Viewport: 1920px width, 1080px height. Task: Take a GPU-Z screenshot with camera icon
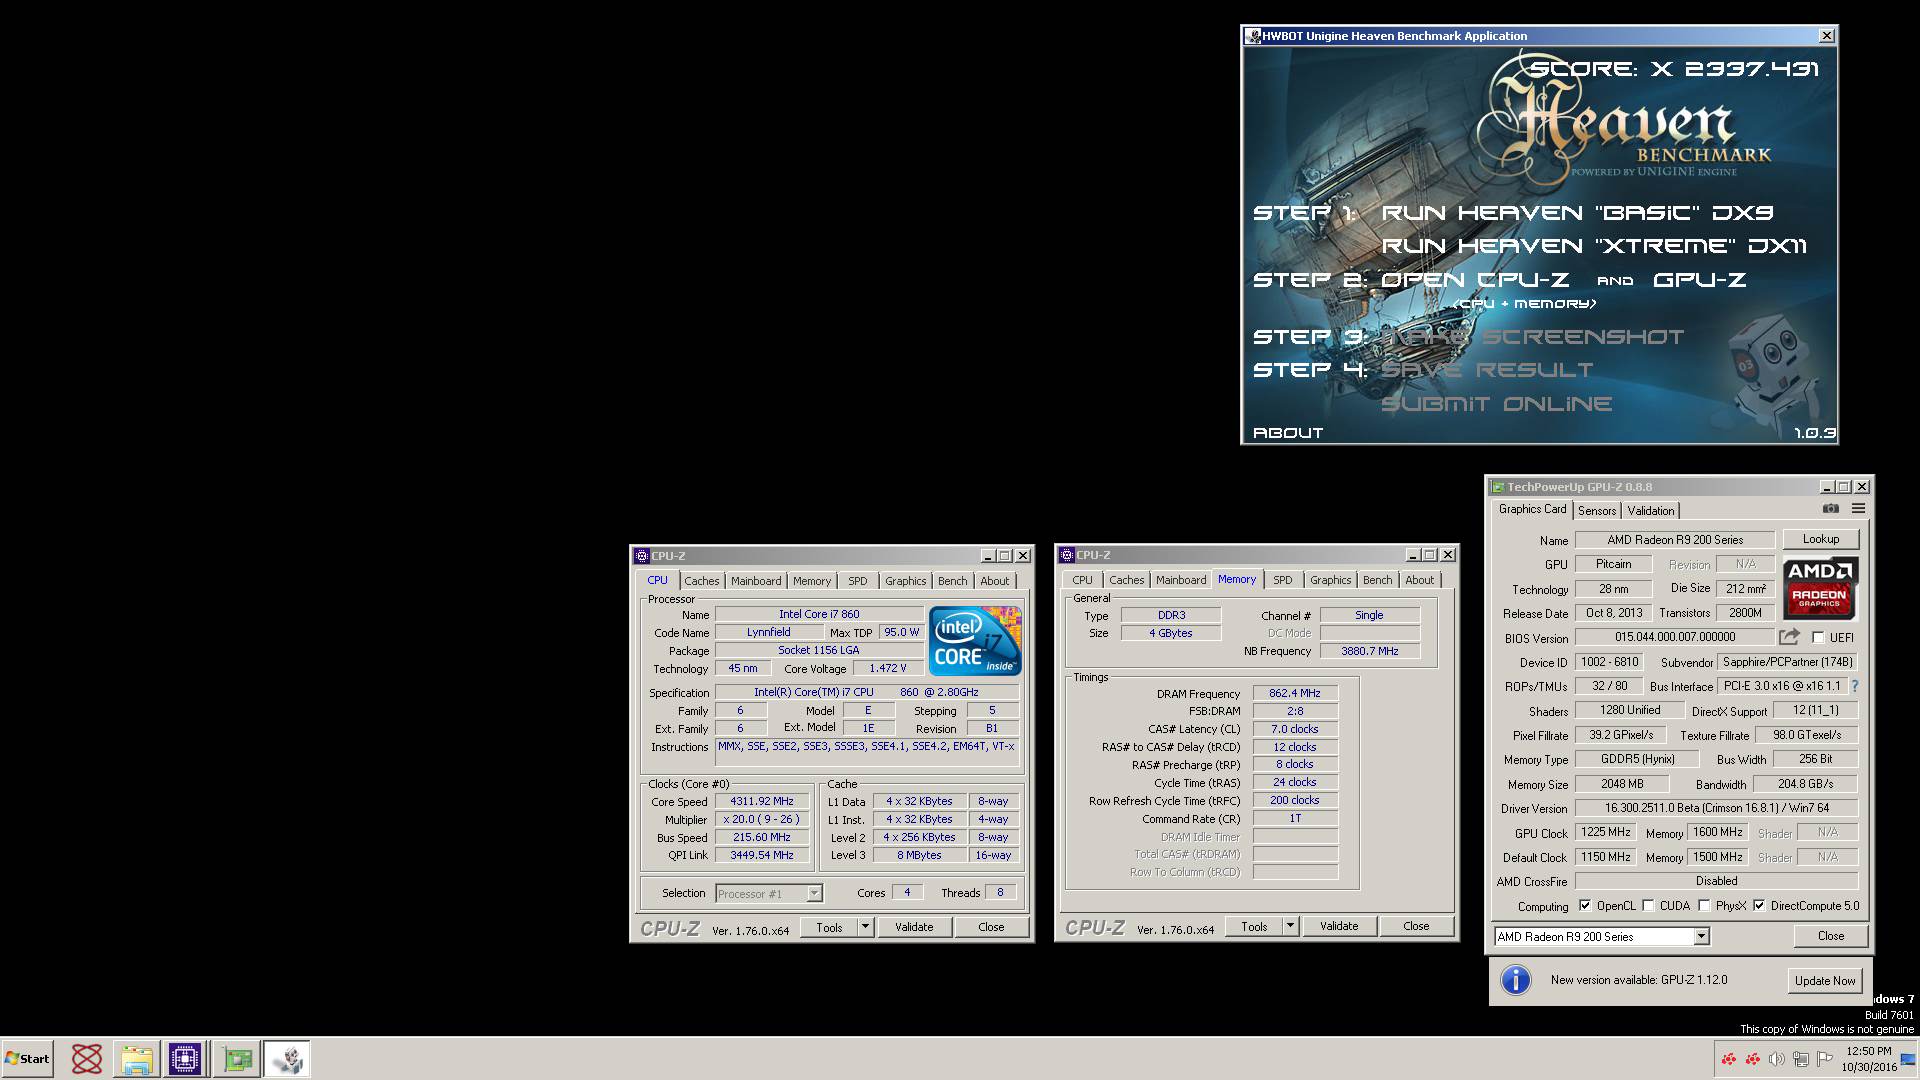[x=1830, y=509]
